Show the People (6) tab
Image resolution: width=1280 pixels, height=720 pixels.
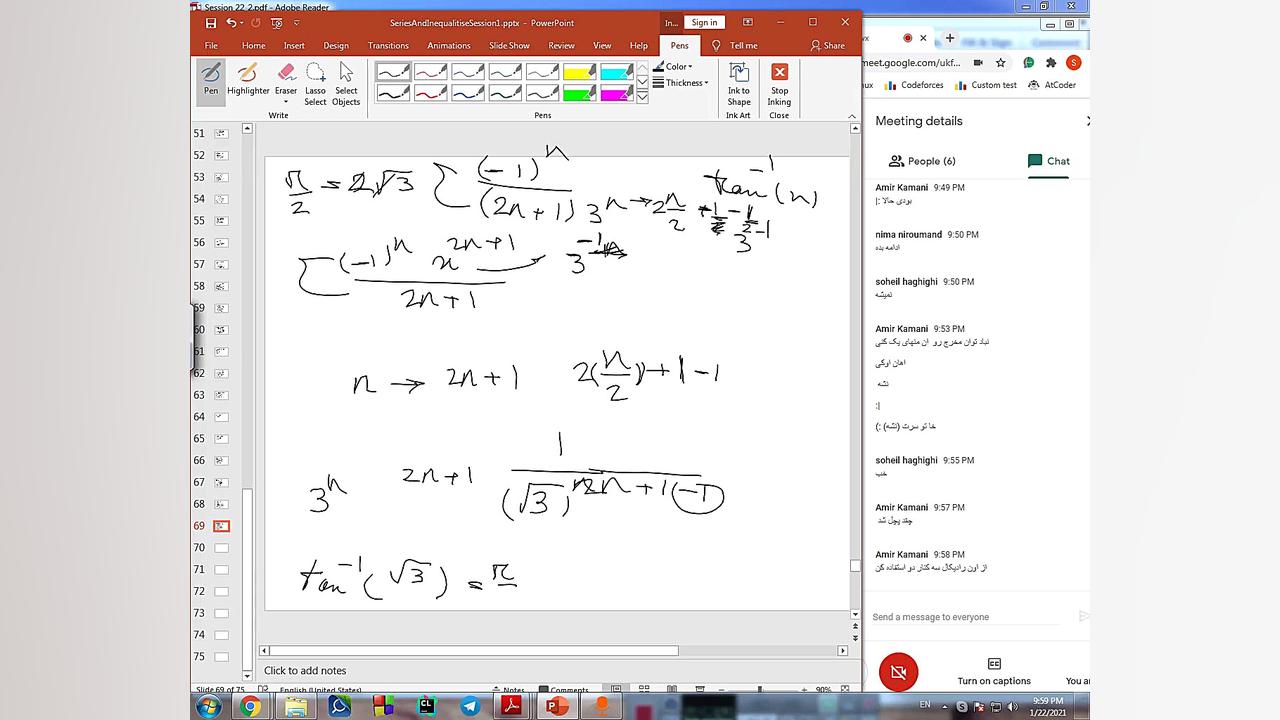[x=922, y=161]
